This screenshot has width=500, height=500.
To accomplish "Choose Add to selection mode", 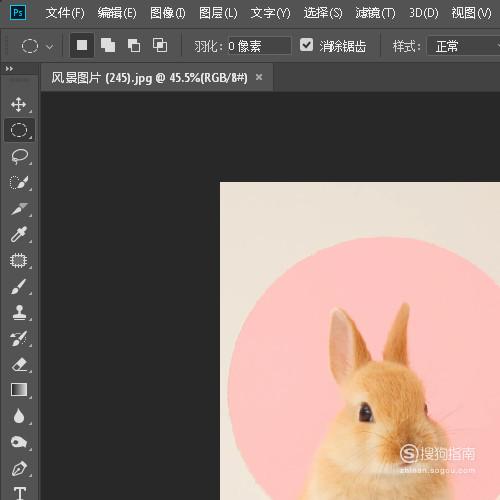I will [108, 45].
